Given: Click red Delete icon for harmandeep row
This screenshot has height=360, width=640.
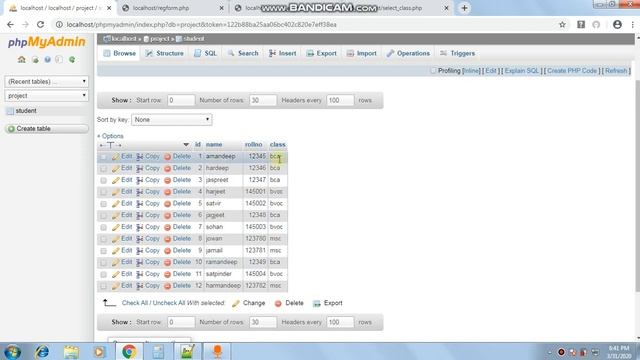Looking at the screenshot, I should [167, 286].
